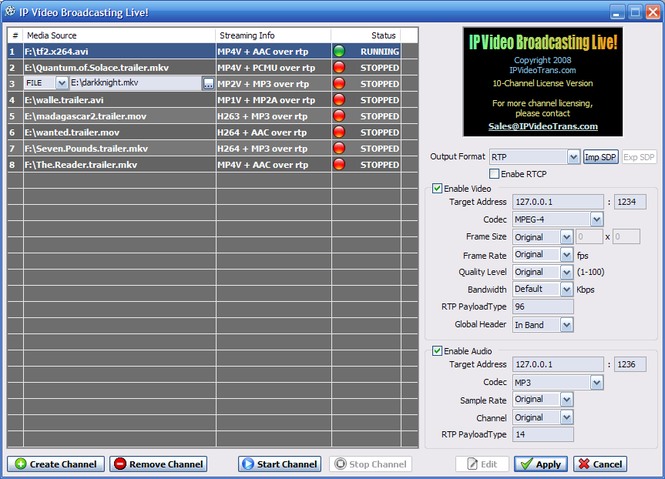
Task: Click the Sales@IPVideoTrans.com email link
Action: (543, 126)
